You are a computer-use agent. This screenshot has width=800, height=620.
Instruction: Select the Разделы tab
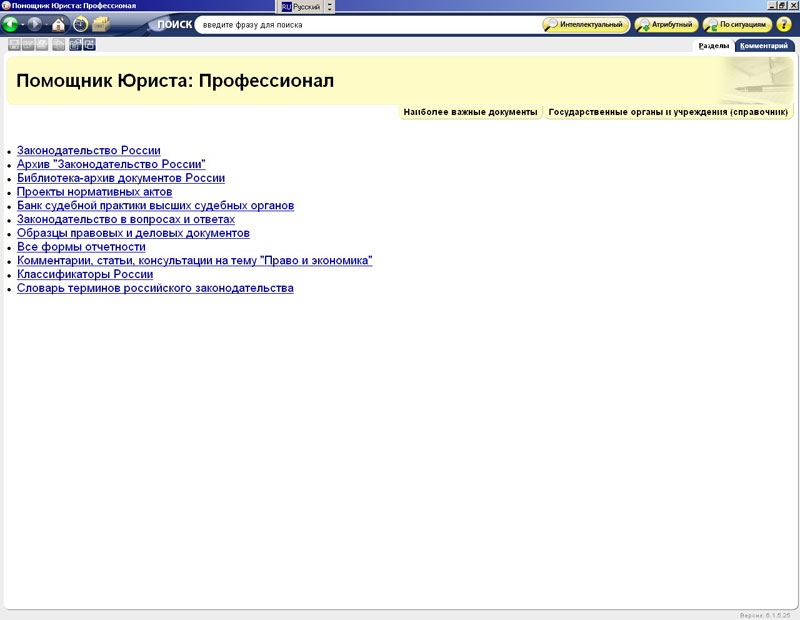(714, 45)
